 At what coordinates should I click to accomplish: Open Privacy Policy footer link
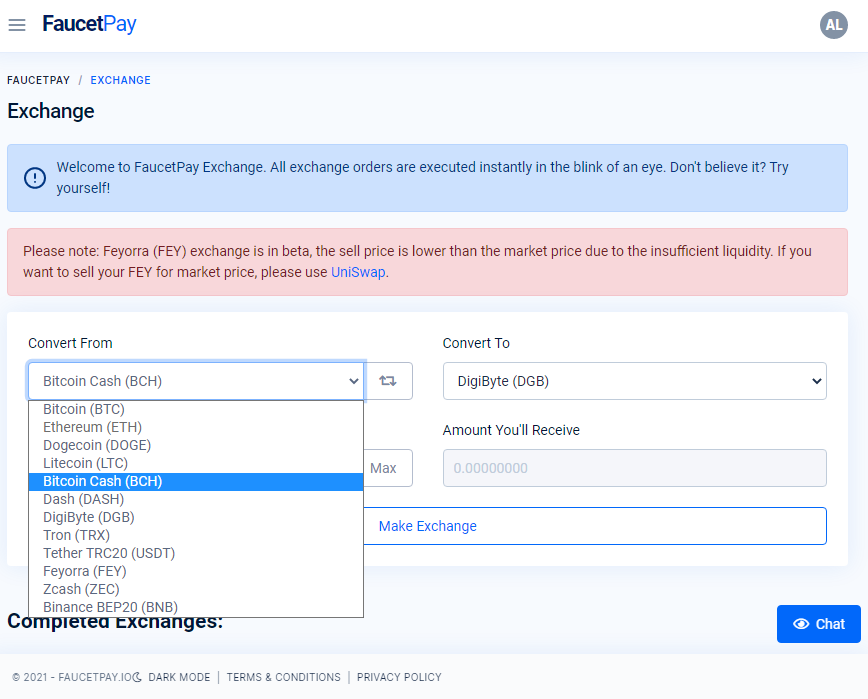(399, 677)
